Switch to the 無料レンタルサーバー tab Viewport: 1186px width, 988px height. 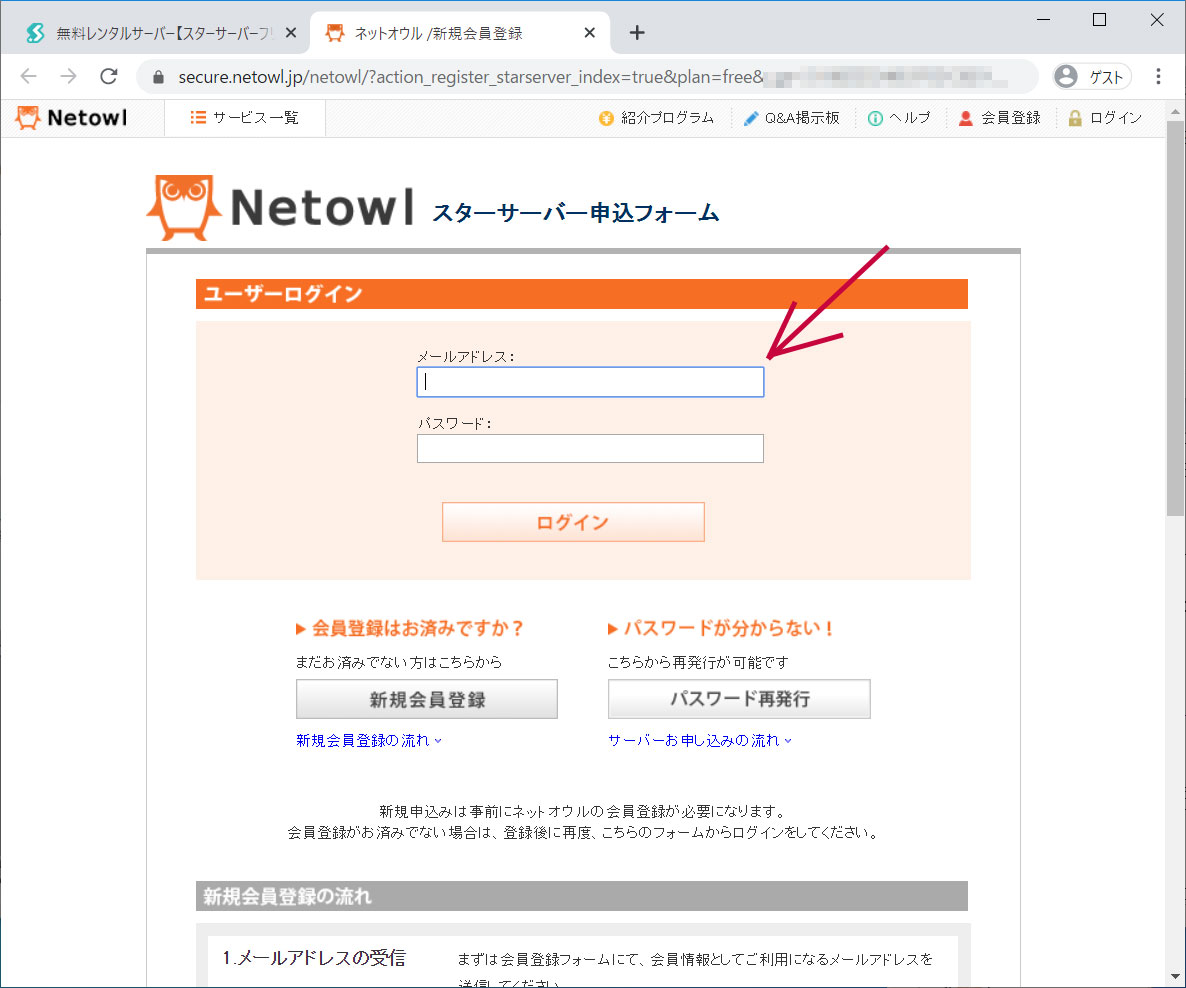click(x=154, y=33)
